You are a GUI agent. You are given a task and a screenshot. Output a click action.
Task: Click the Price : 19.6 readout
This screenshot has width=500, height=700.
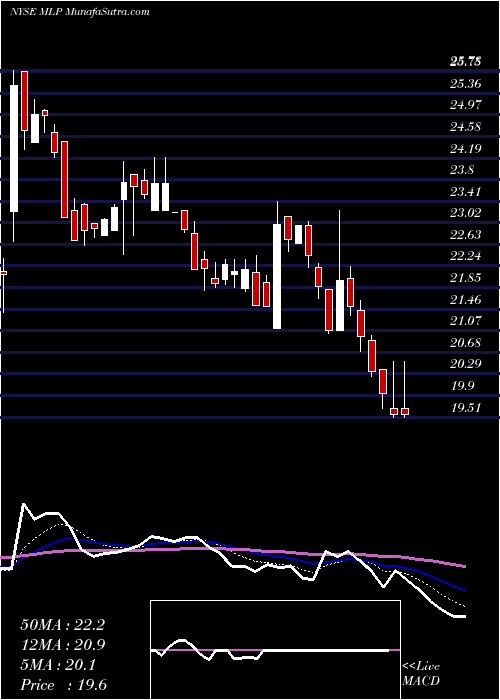click(x=63, y=685)
